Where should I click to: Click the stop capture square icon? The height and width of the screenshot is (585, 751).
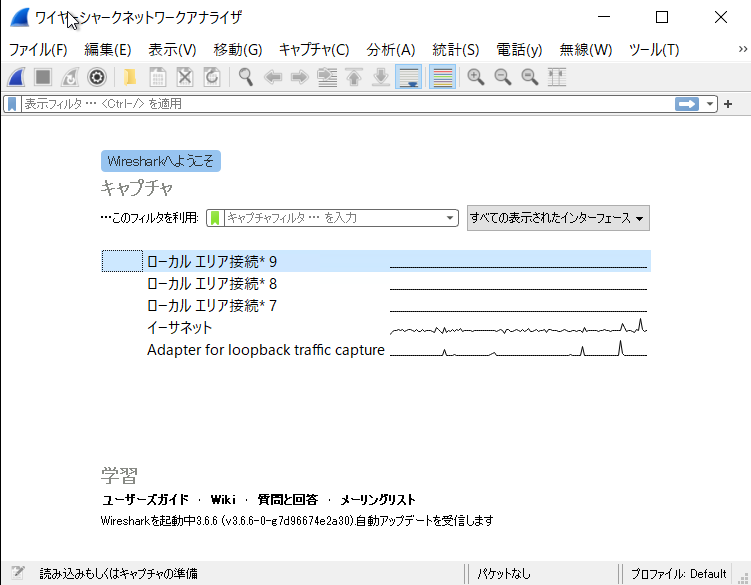[x=43, y=77]
